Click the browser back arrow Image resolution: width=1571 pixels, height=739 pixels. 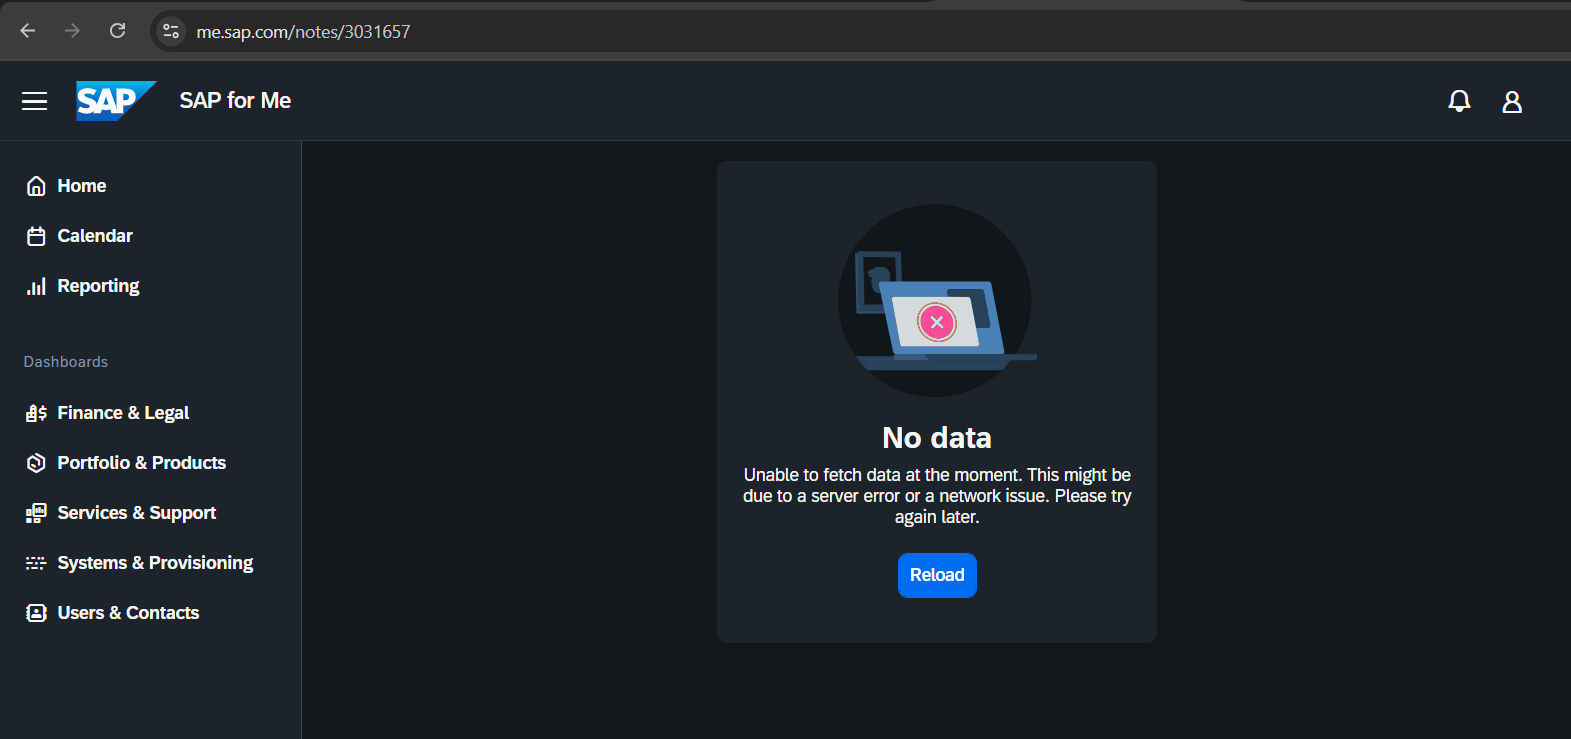point(28,31)
